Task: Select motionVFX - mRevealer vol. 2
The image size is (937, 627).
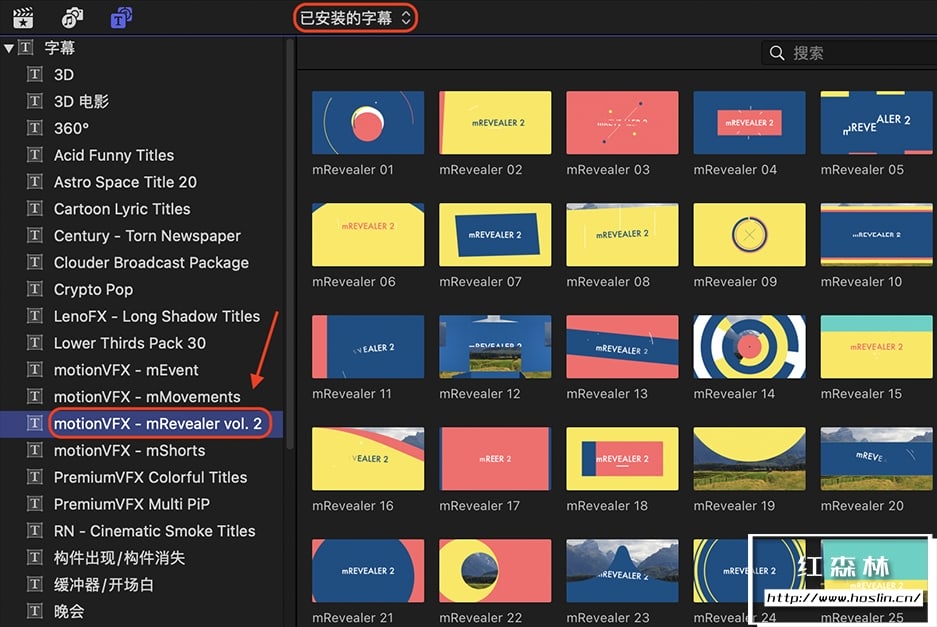Action: click(158, 424)
